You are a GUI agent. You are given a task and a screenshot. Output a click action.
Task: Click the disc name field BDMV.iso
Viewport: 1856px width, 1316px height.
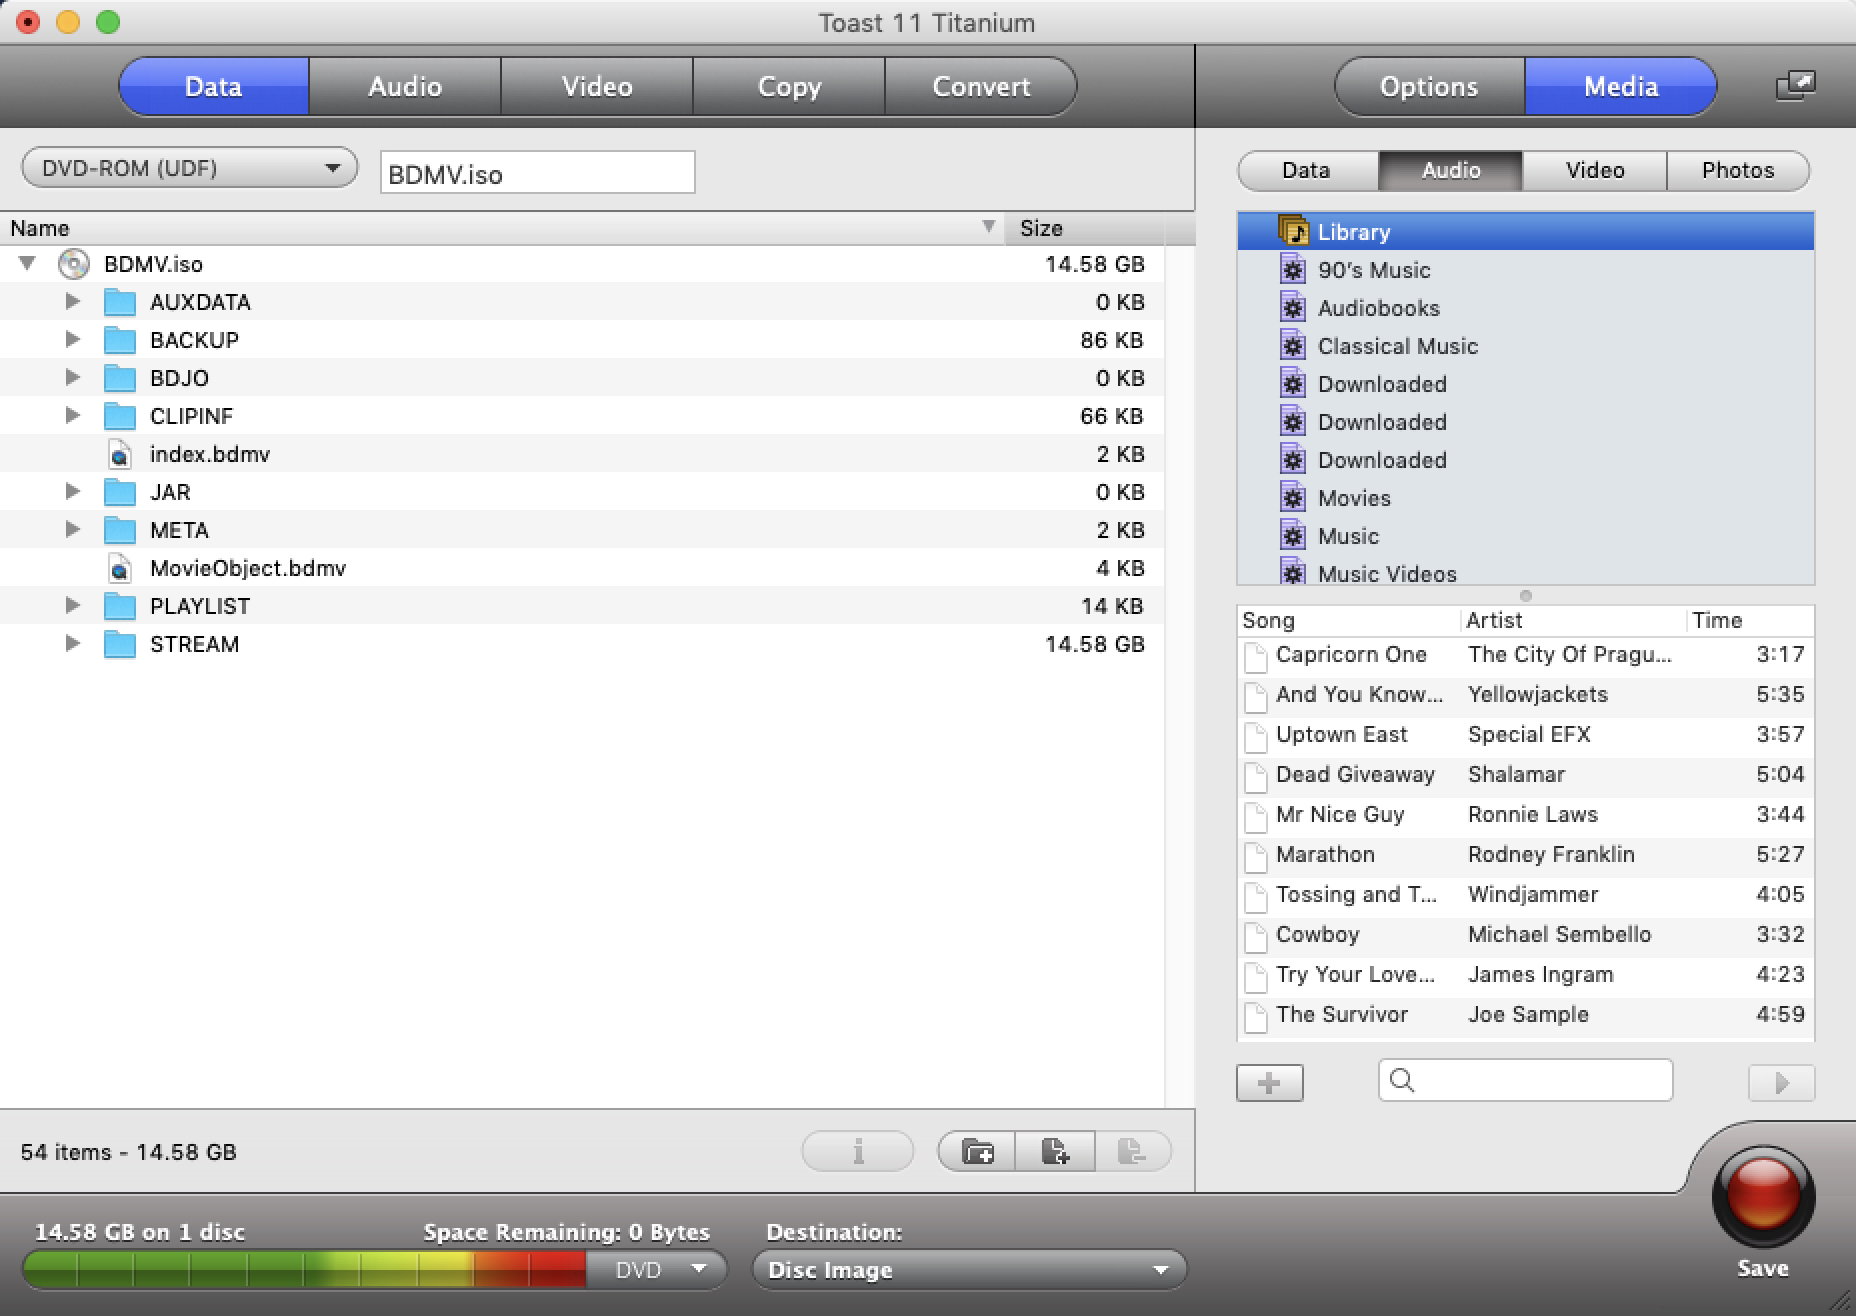click(x=538, y=173)
